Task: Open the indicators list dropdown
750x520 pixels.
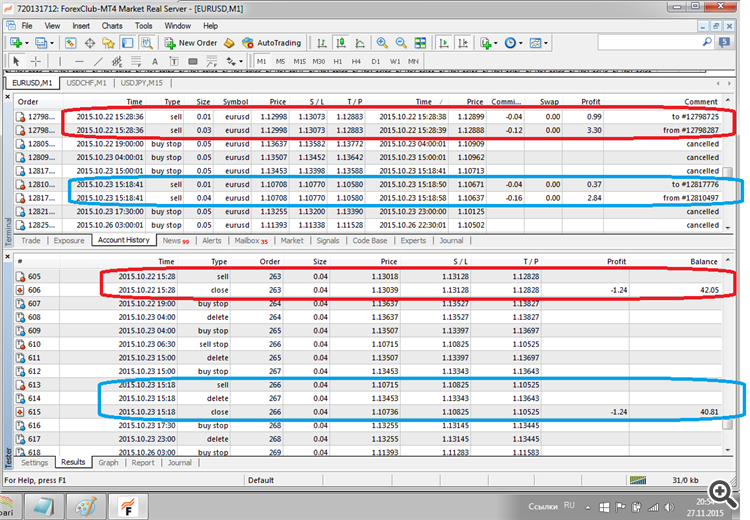Action: coord(496,43)
